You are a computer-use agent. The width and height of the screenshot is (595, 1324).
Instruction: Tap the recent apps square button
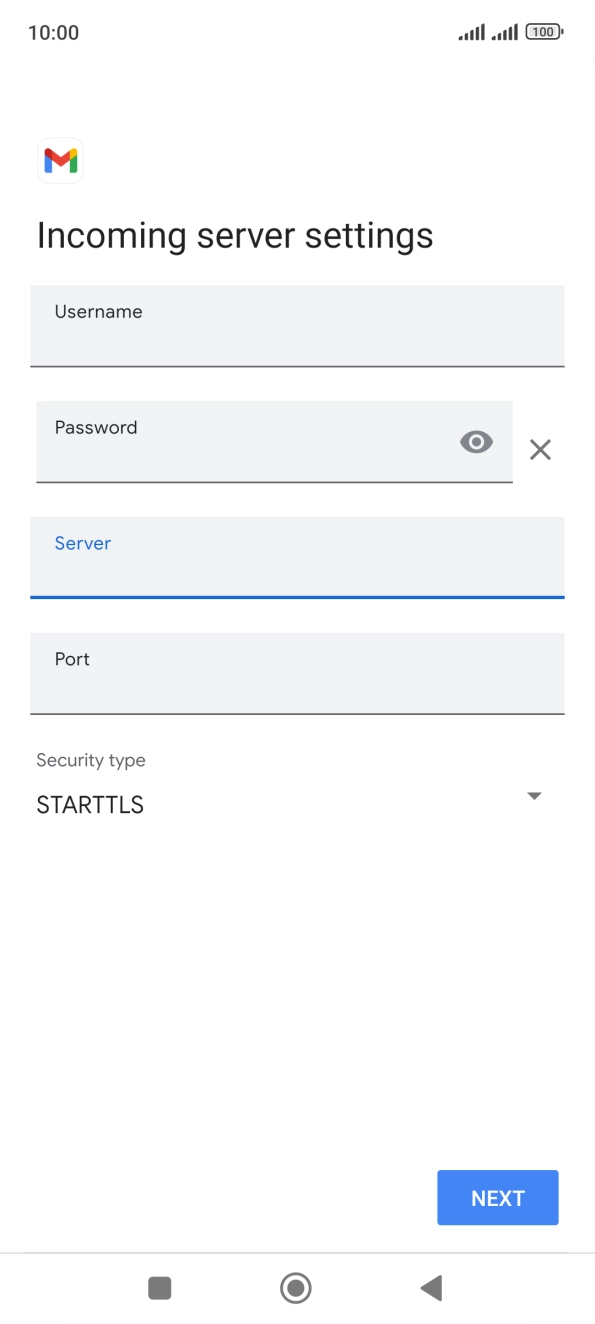point(159,1289)
